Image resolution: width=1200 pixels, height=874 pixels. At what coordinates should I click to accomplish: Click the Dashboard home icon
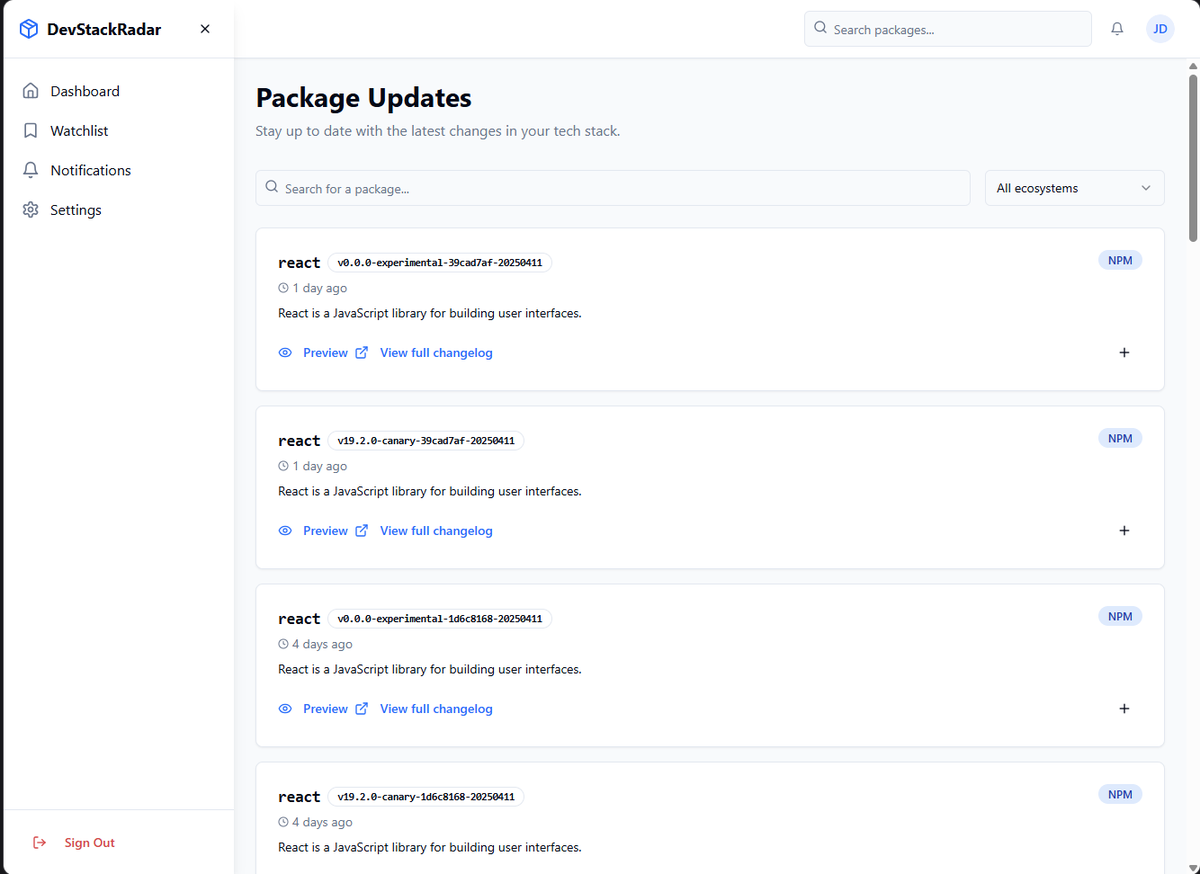(31, 91)
